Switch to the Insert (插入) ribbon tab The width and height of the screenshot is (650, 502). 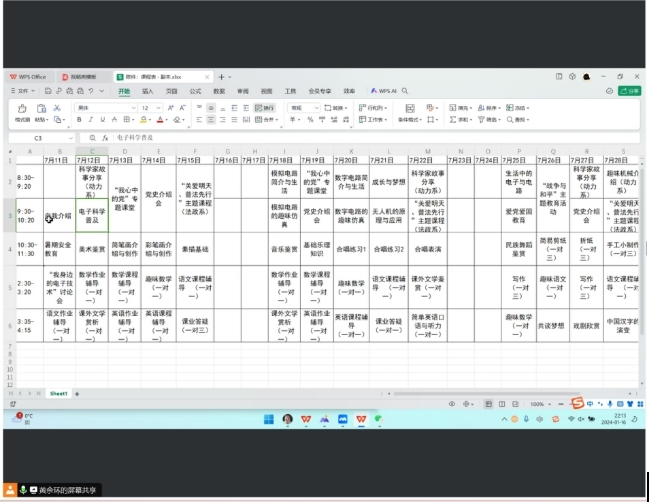point(148,90)
